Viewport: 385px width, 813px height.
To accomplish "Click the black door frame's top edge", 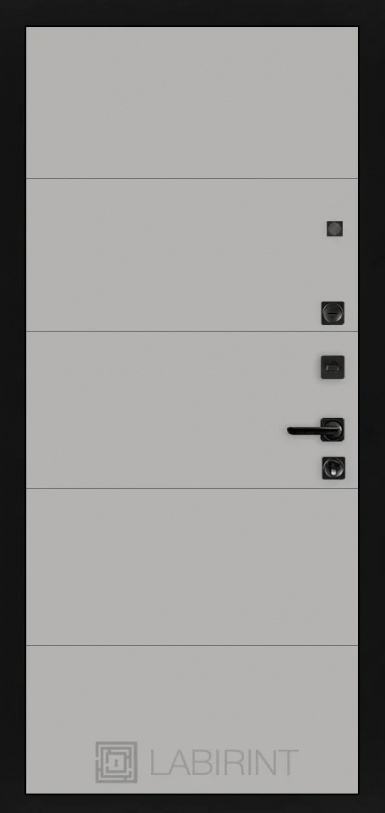I will (x=192, y=13).
